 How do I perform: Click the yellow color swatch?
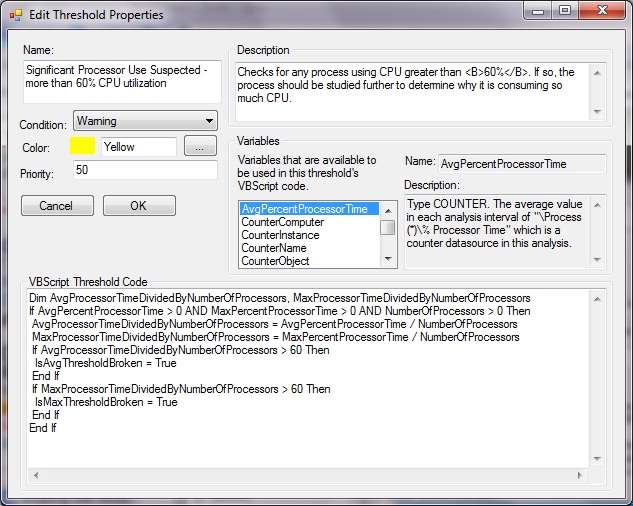84,146
